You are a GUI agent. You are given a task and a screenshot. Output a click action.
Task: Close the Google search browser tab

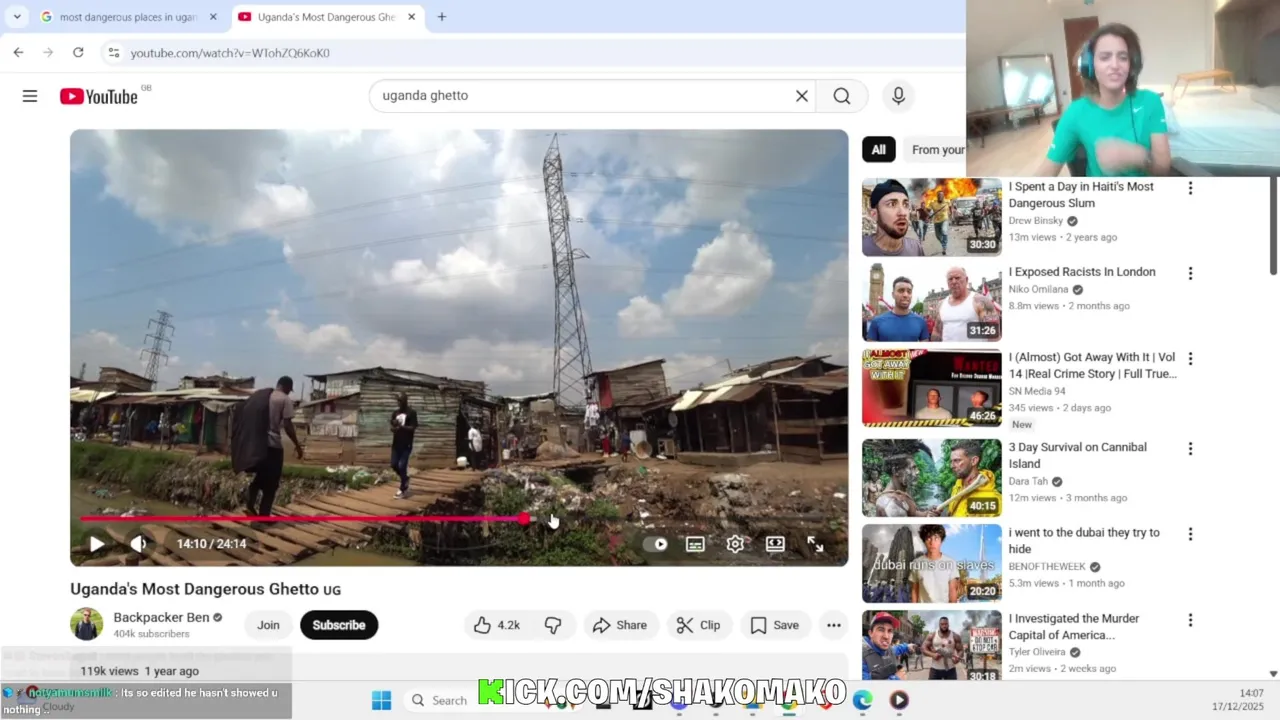213,17
